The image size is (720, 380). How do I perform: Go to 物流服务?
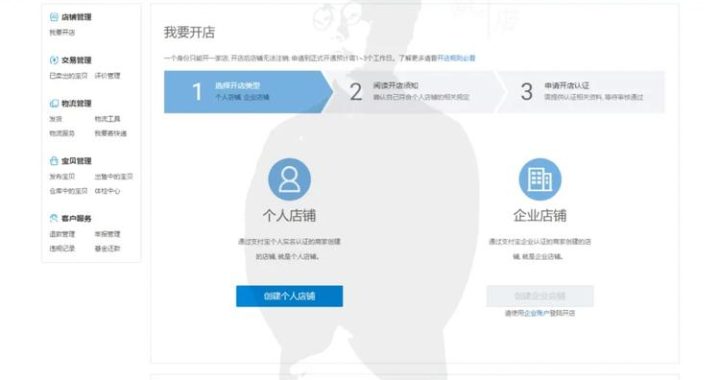62,133
